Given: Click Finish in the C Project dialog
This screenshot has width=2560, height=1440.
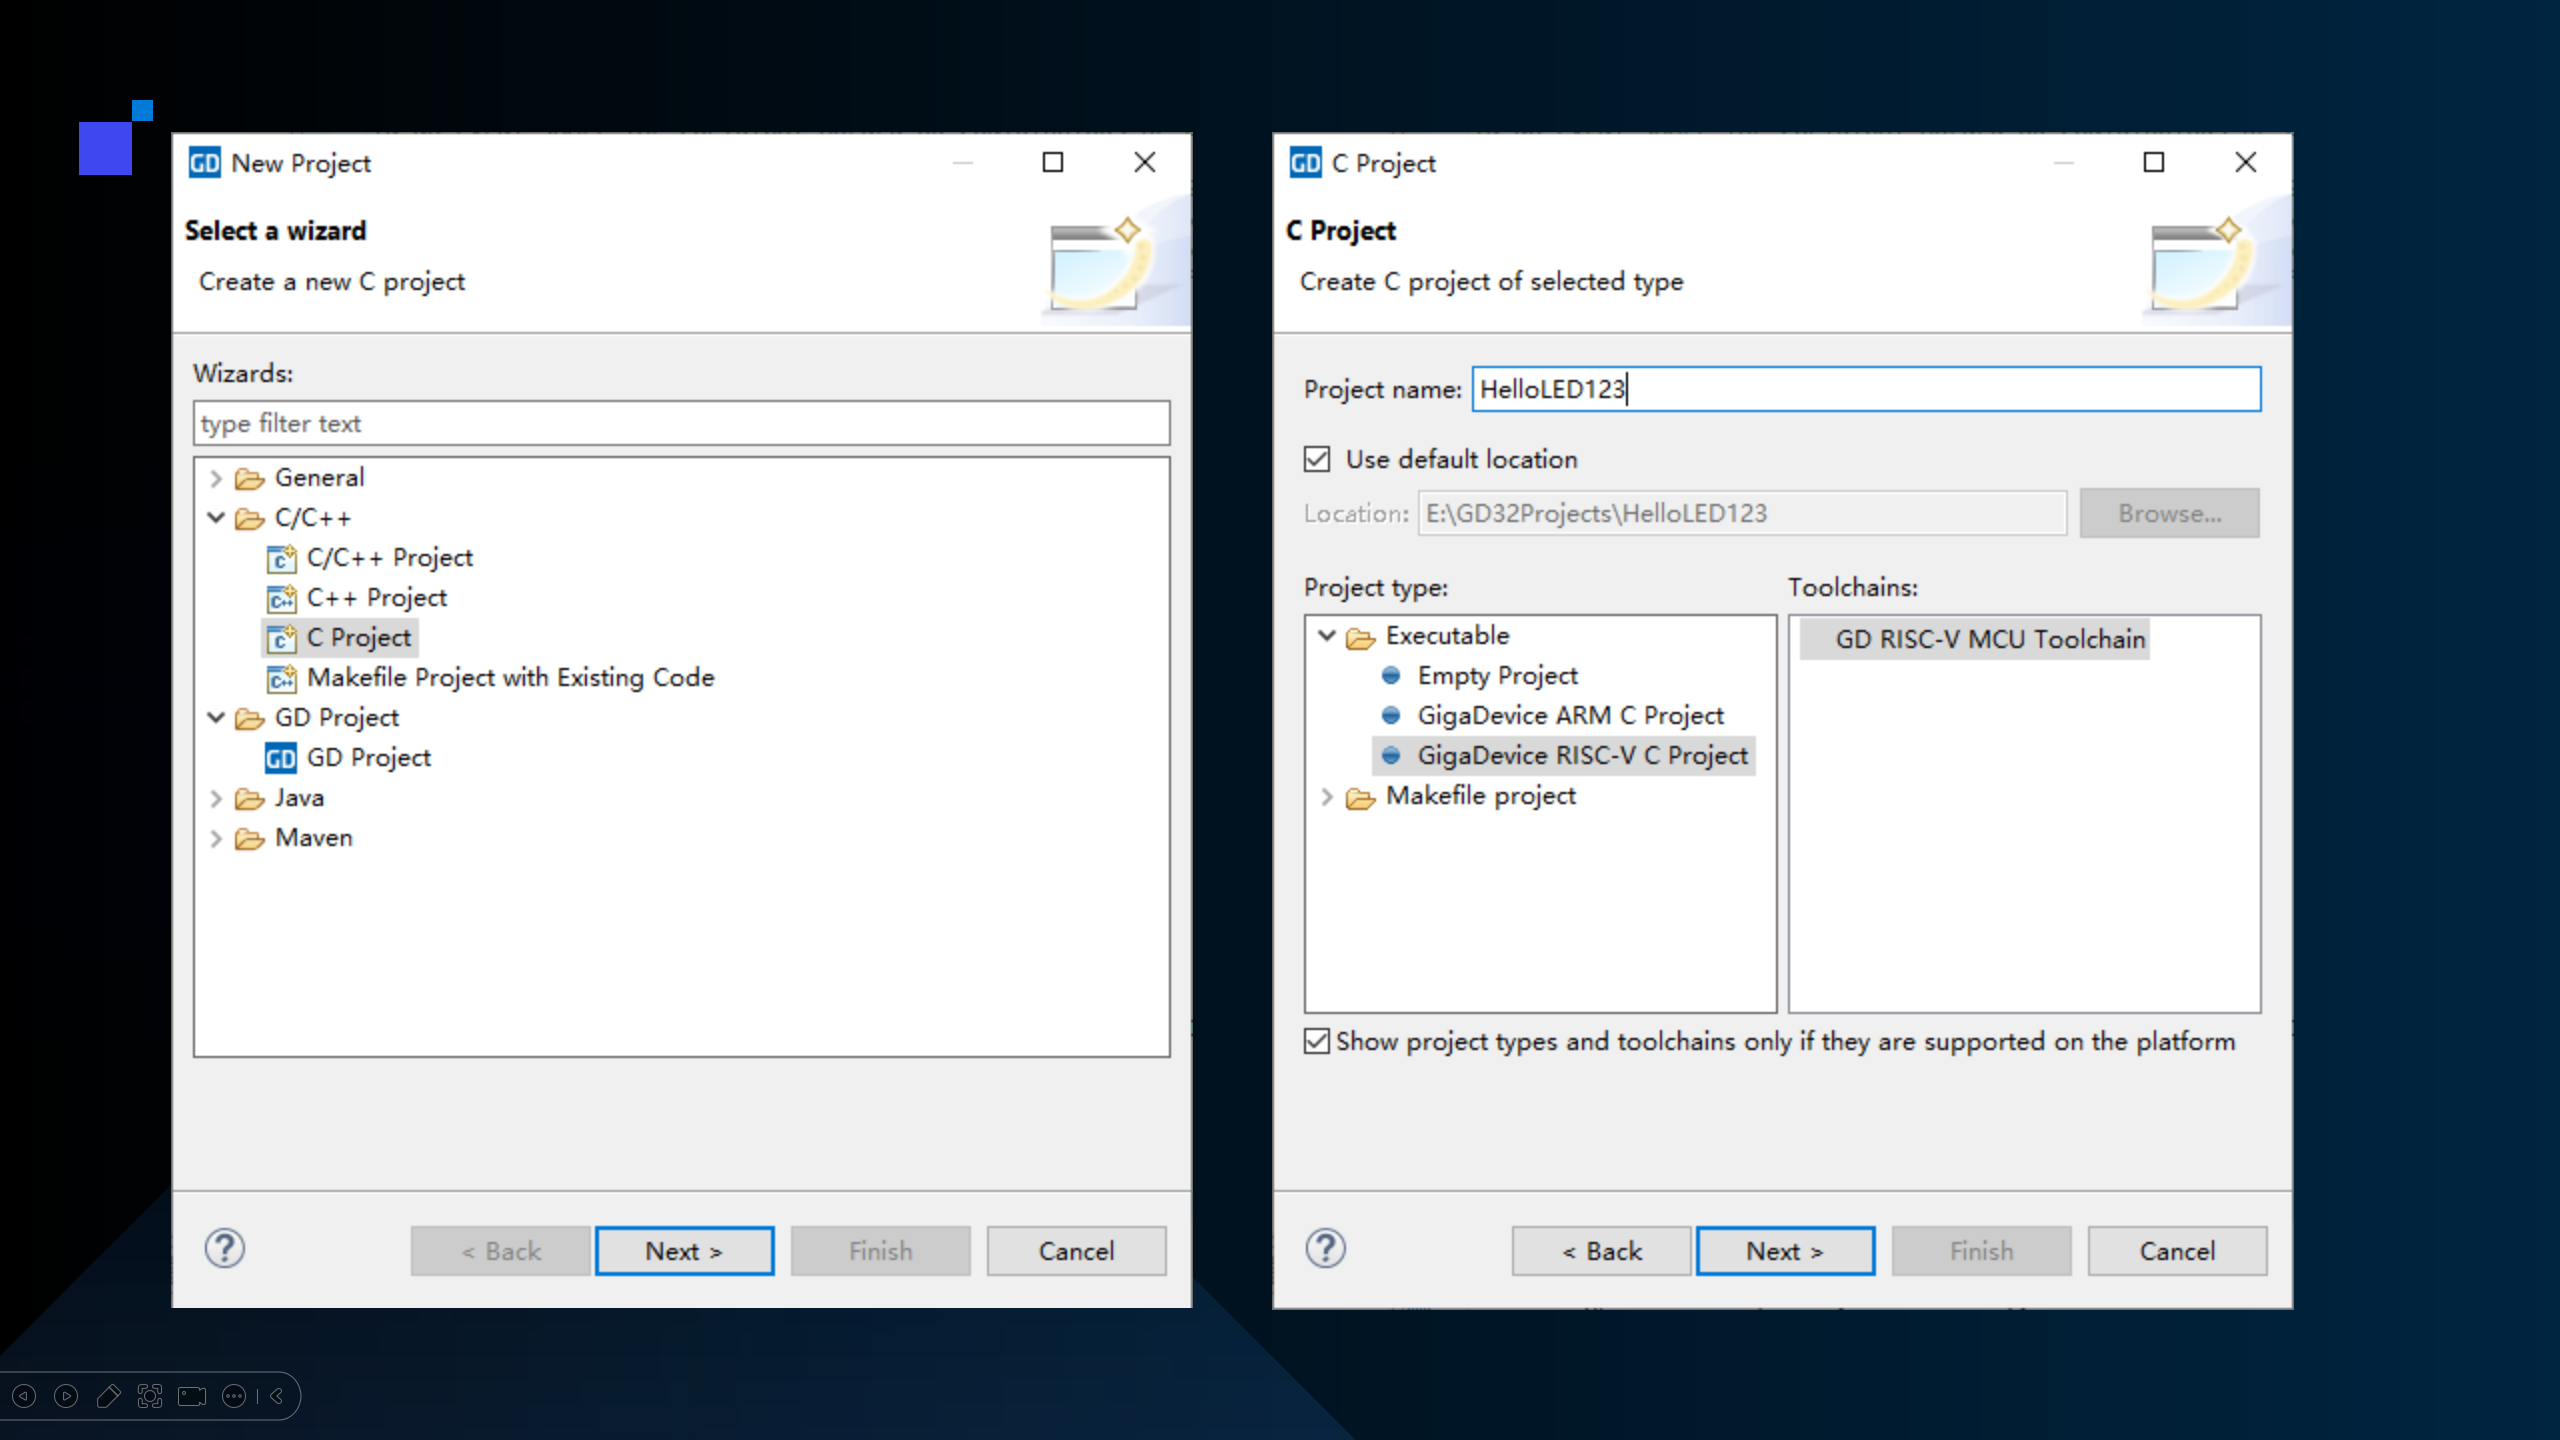Looking at the screenshot, I should click(1981, 1251).
